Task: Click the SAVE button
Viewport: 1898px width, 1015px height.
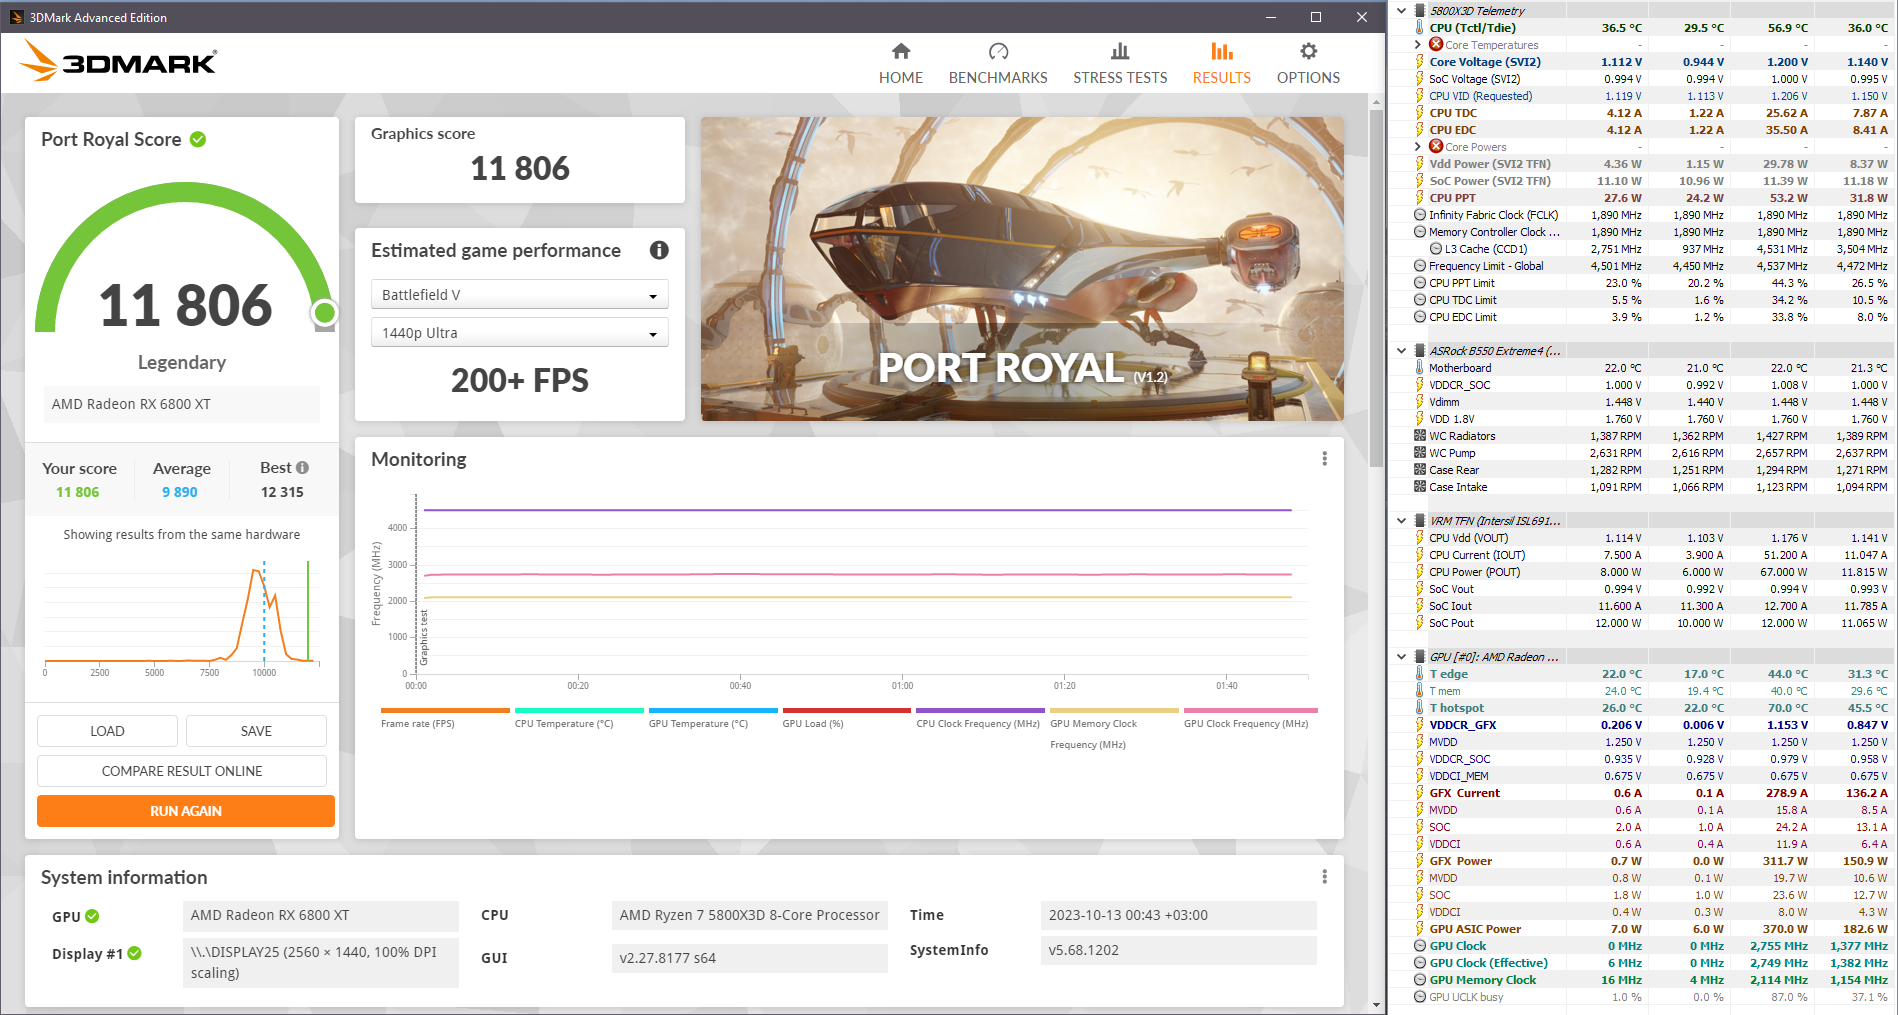Action: (256, 731)
